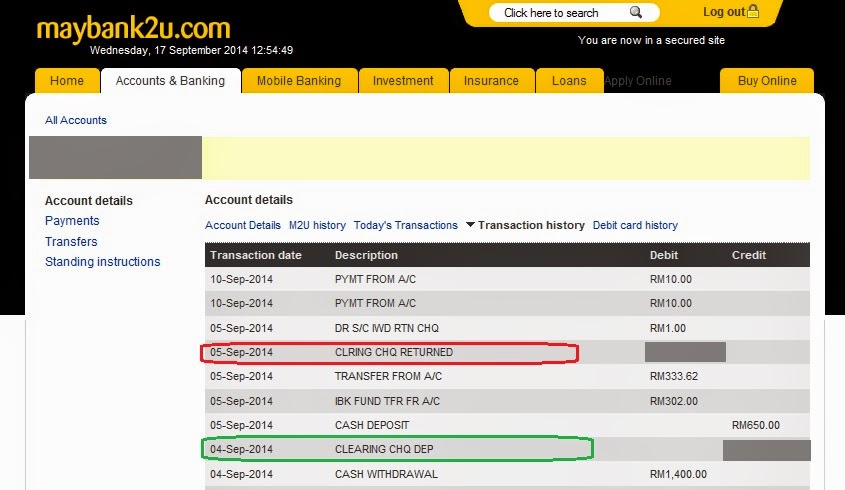The width and height of the screenshot is (845, 490).
Task: Open the Apply Online tab
Action: [x=638, y=81]
